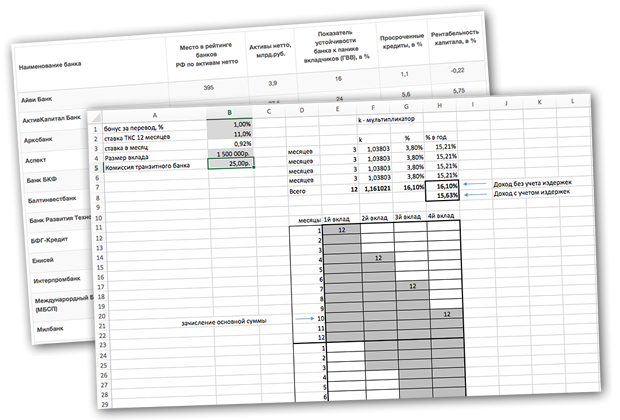The image size is (620, 420).
Task: Click 'Милбанк' row in bank table
Action: (x=50, y=329)
